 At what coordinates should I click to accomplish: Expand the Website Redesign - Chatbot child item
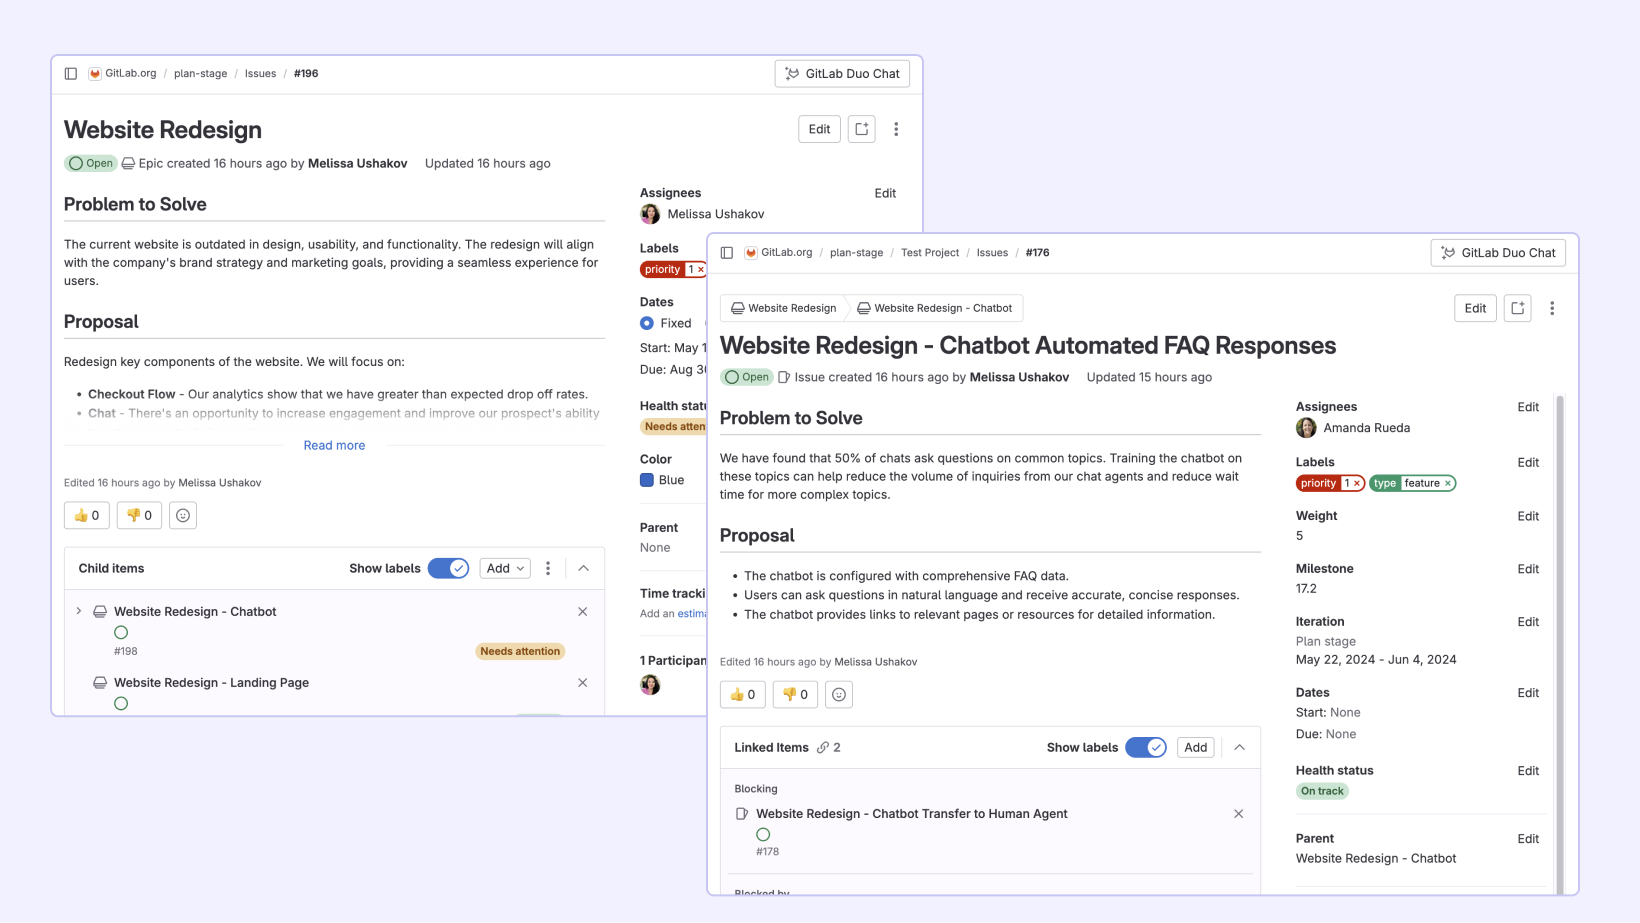click(79, 611)
